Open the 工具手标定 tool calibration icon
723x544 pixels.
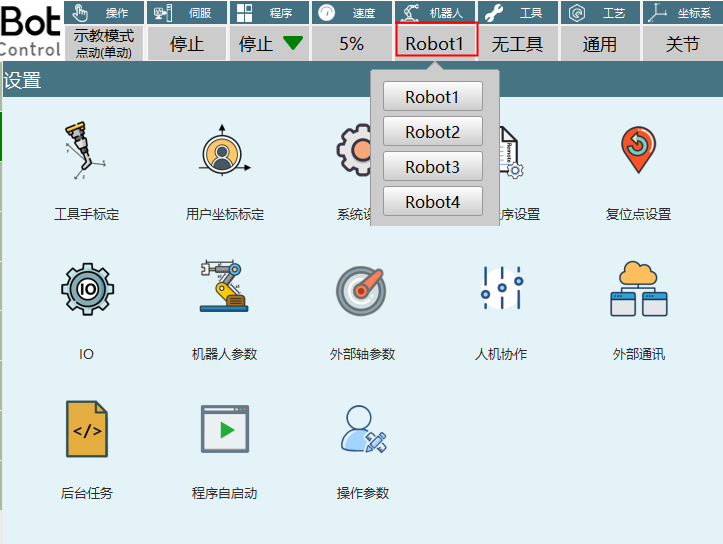click(86, 153)
